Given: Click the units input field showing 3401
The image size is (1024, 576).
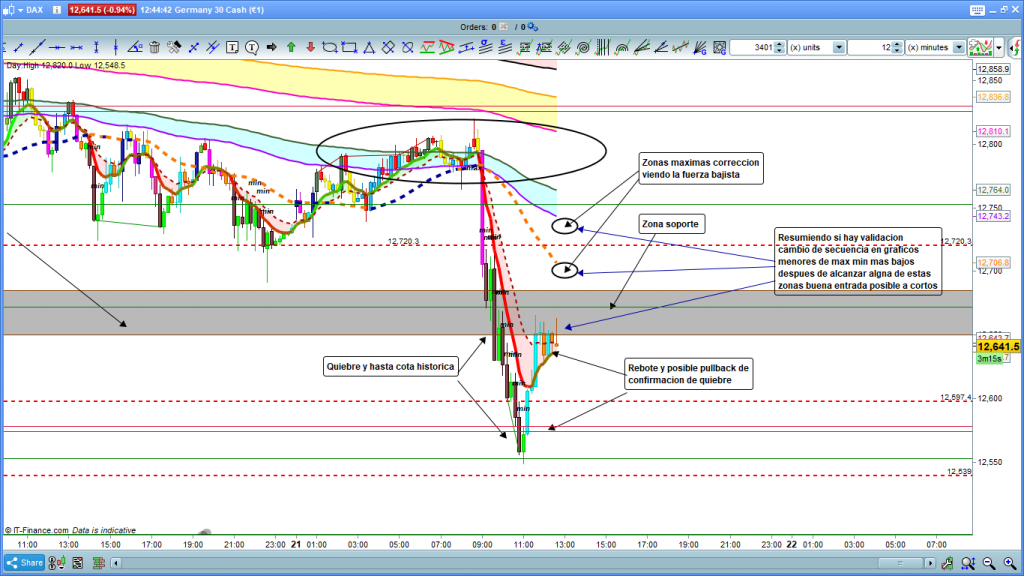Looking at the screenshot, I should coord(752,47).
